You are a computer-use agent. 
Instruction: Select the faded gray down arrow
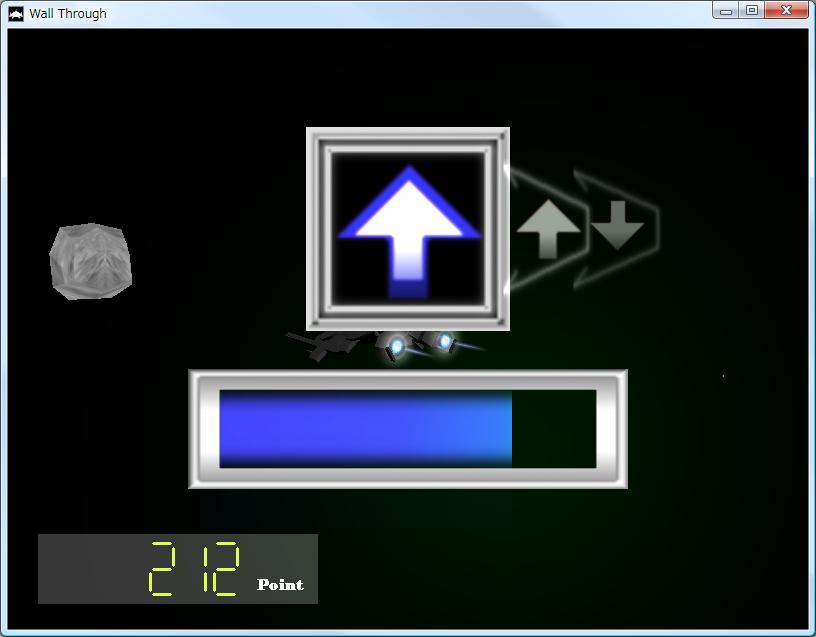pos(618,225)
